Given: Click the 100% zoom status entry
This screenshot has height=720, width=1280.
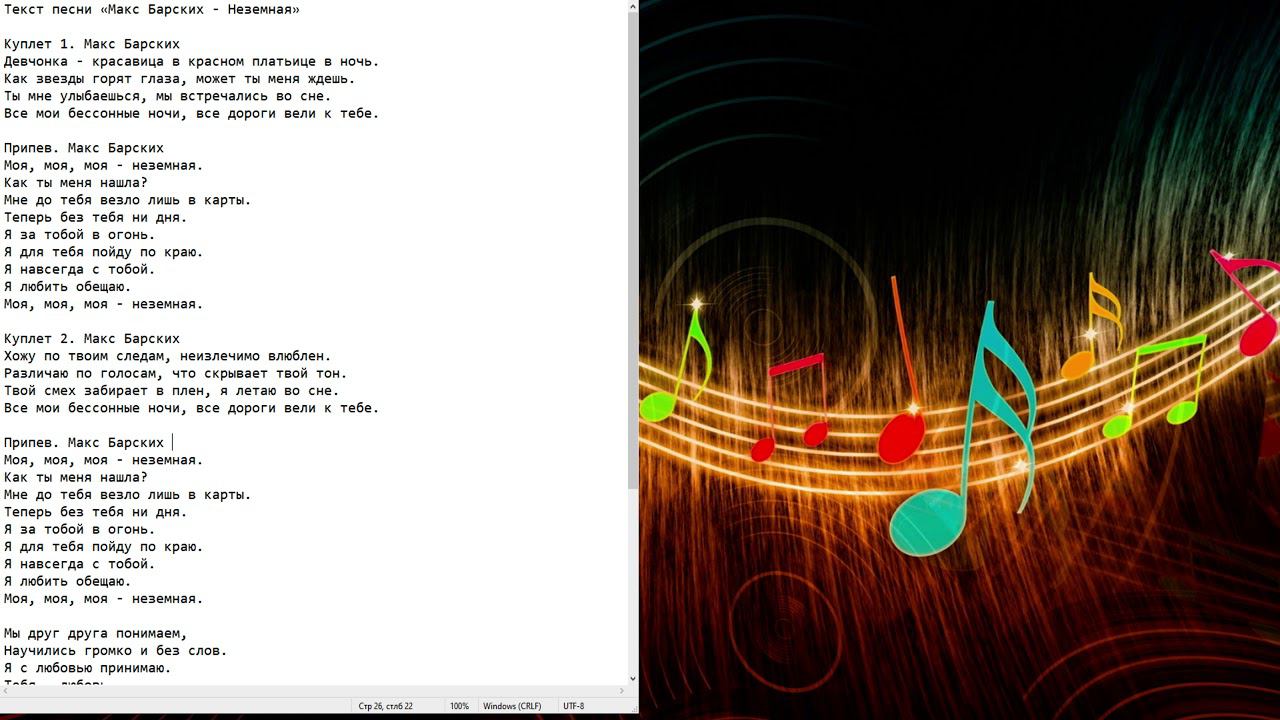Looking at the screenshot, I should pyautogui.click(x=459, y=706).
